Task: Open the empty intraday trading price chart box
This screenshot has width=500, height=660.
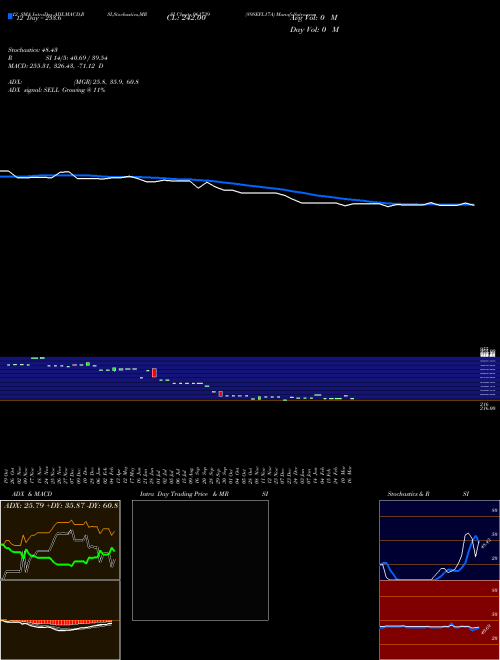Action: click(x=200, y=560)
